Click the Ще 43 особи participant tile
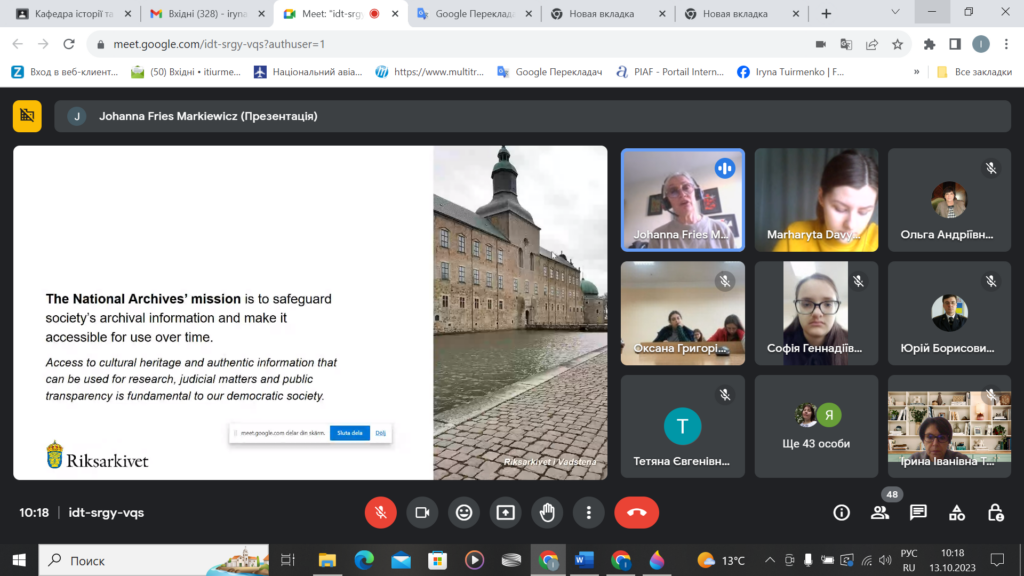Image resolution: width=1024 pixels, height=576 pixels. coord(817,427)
